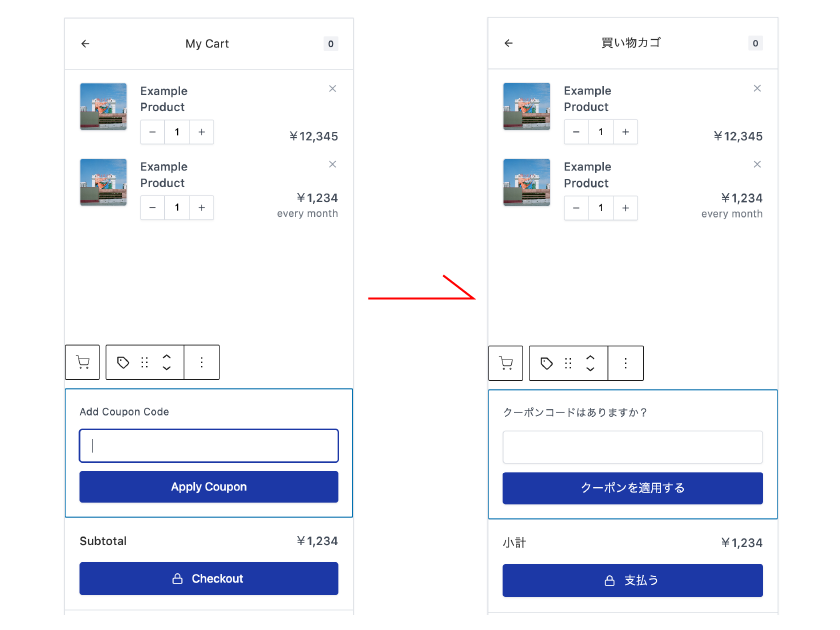Increase quantity of first My Cart product
Screen dimensions: 840x630
(x=201, y=132)
